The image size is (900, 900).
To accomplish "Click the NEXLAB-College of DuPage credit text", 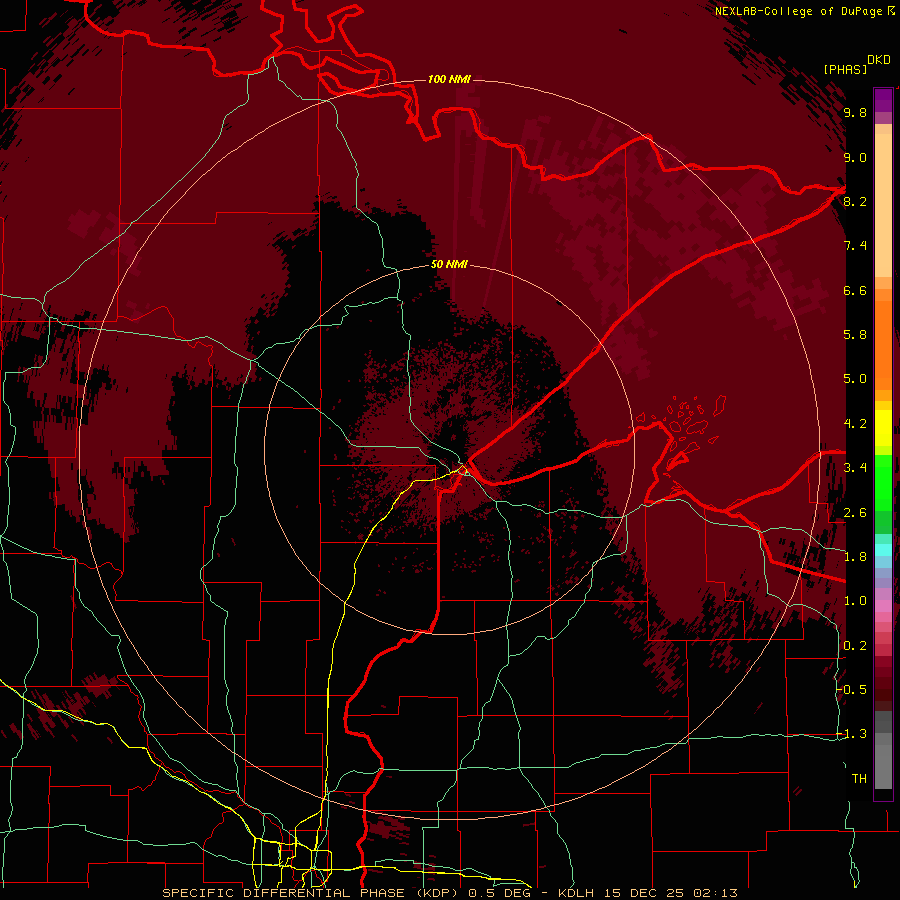I will tap(799, 11).
